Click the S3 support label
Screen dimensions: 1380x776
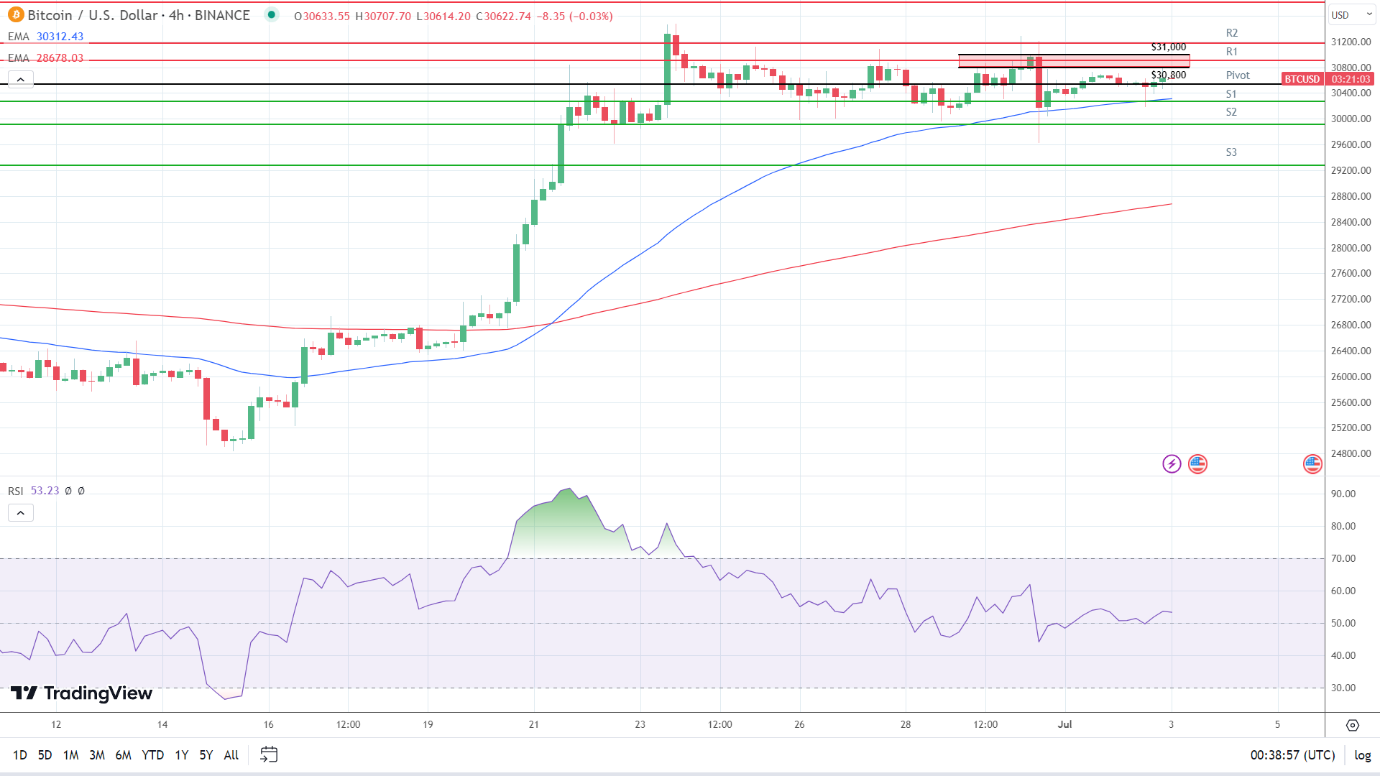tap(1232, 152)
